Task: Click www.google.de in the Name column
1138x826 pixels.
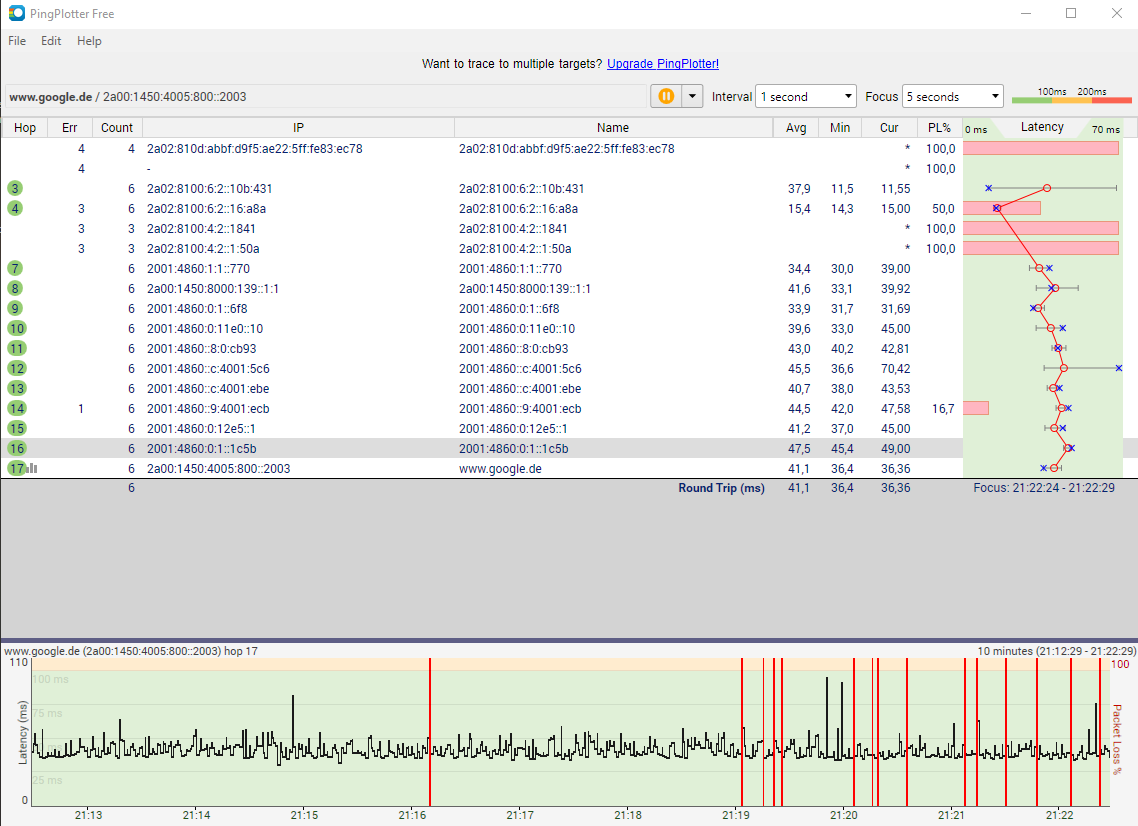Action: pyautogui.click(x=500, y=469)
